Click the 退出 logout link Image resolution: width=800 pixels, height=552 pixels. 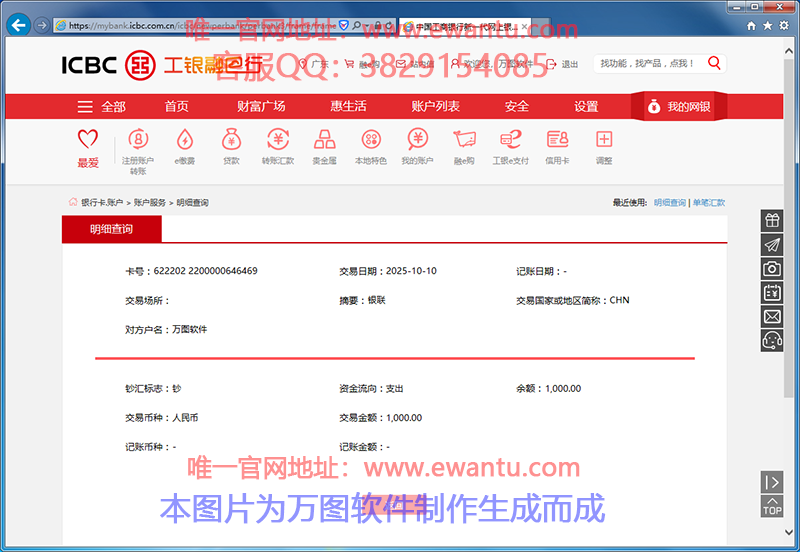pos(563,64)
